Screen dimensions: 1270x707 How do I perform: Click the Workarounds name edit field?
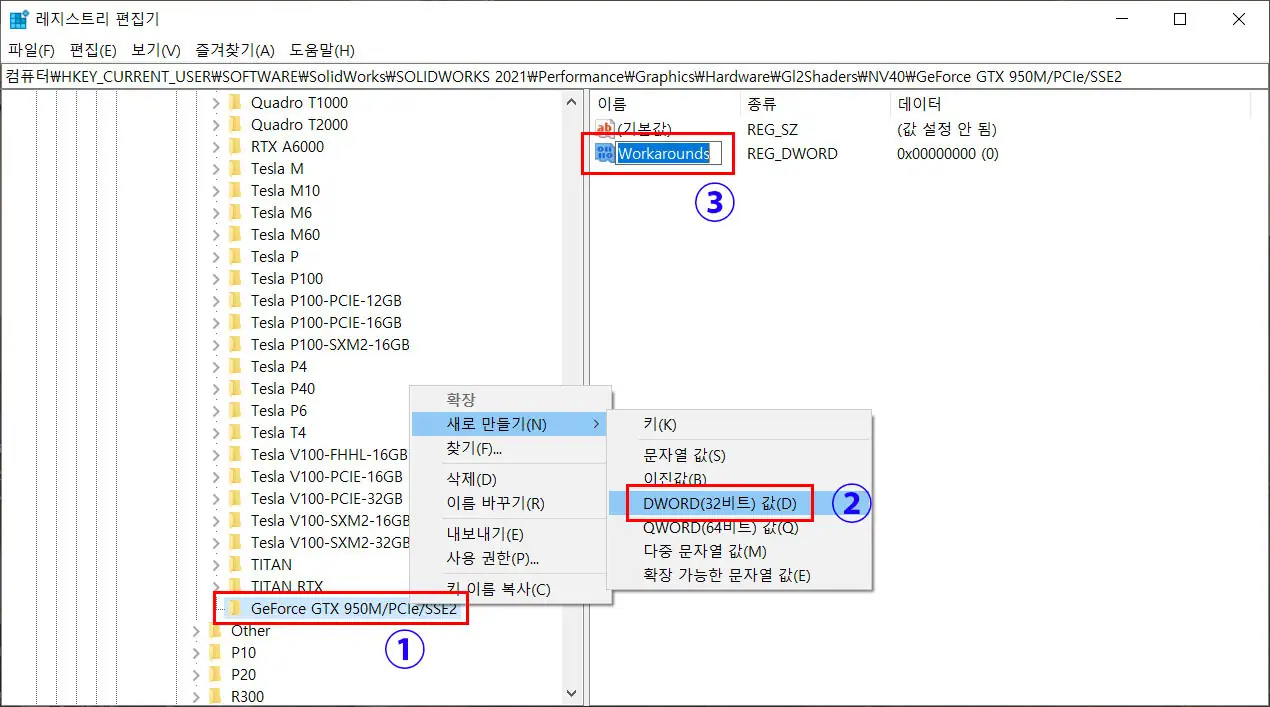(668, 153)
